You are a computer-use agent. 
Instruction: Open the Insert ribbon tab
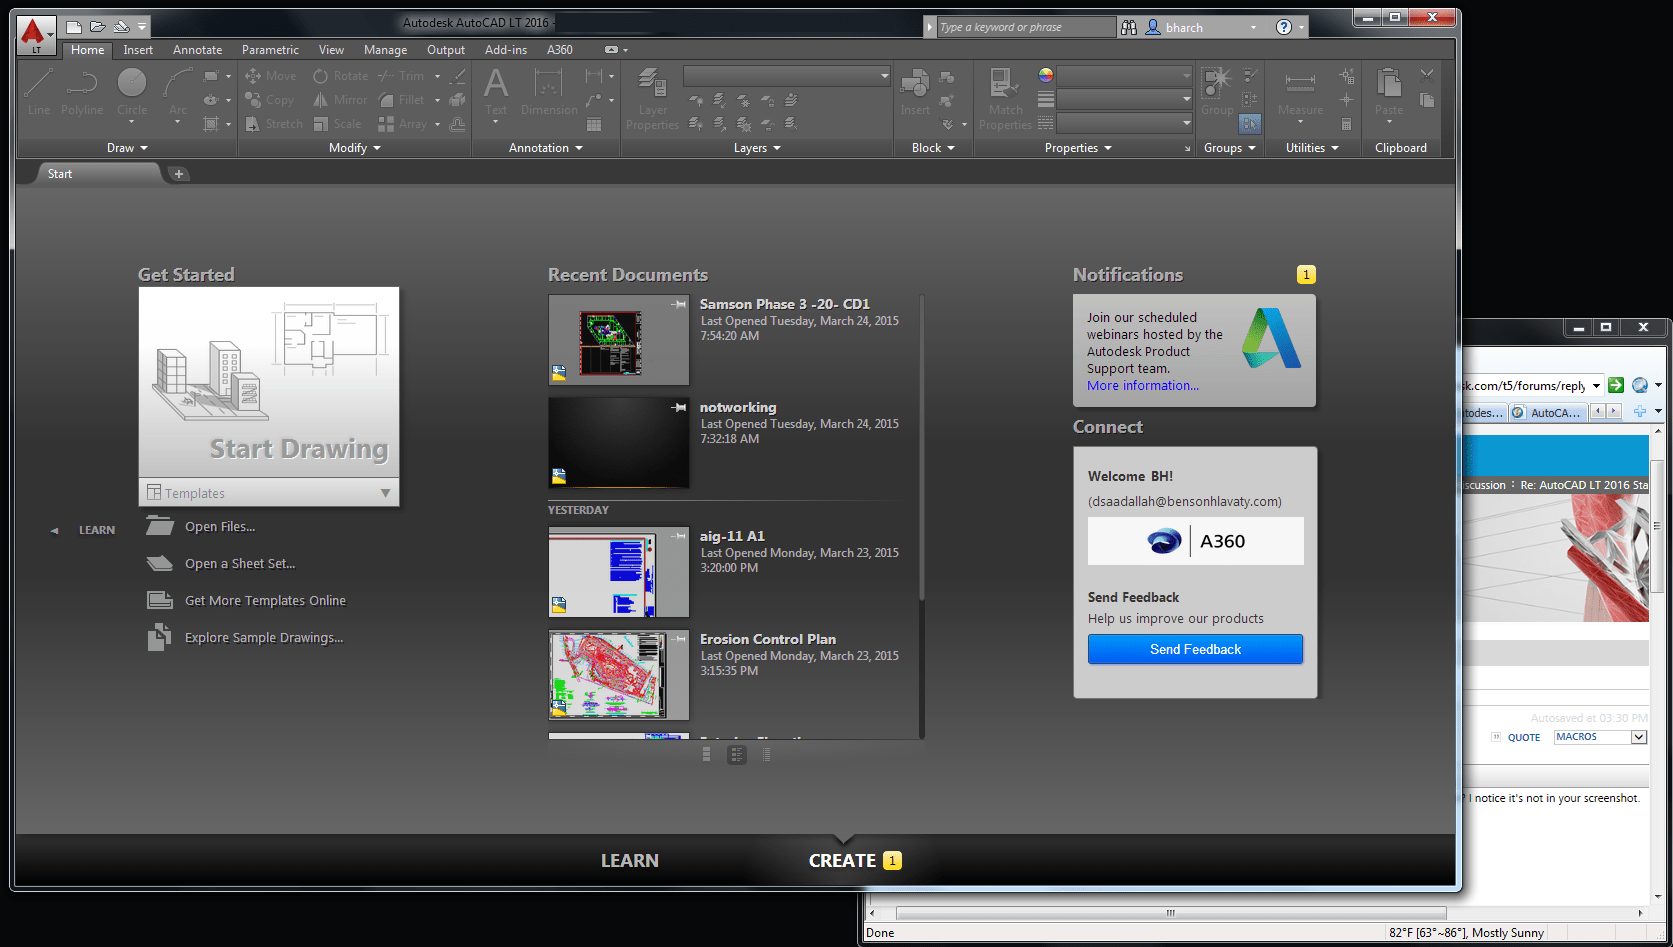pyautogui.click(x=138, y=50)
